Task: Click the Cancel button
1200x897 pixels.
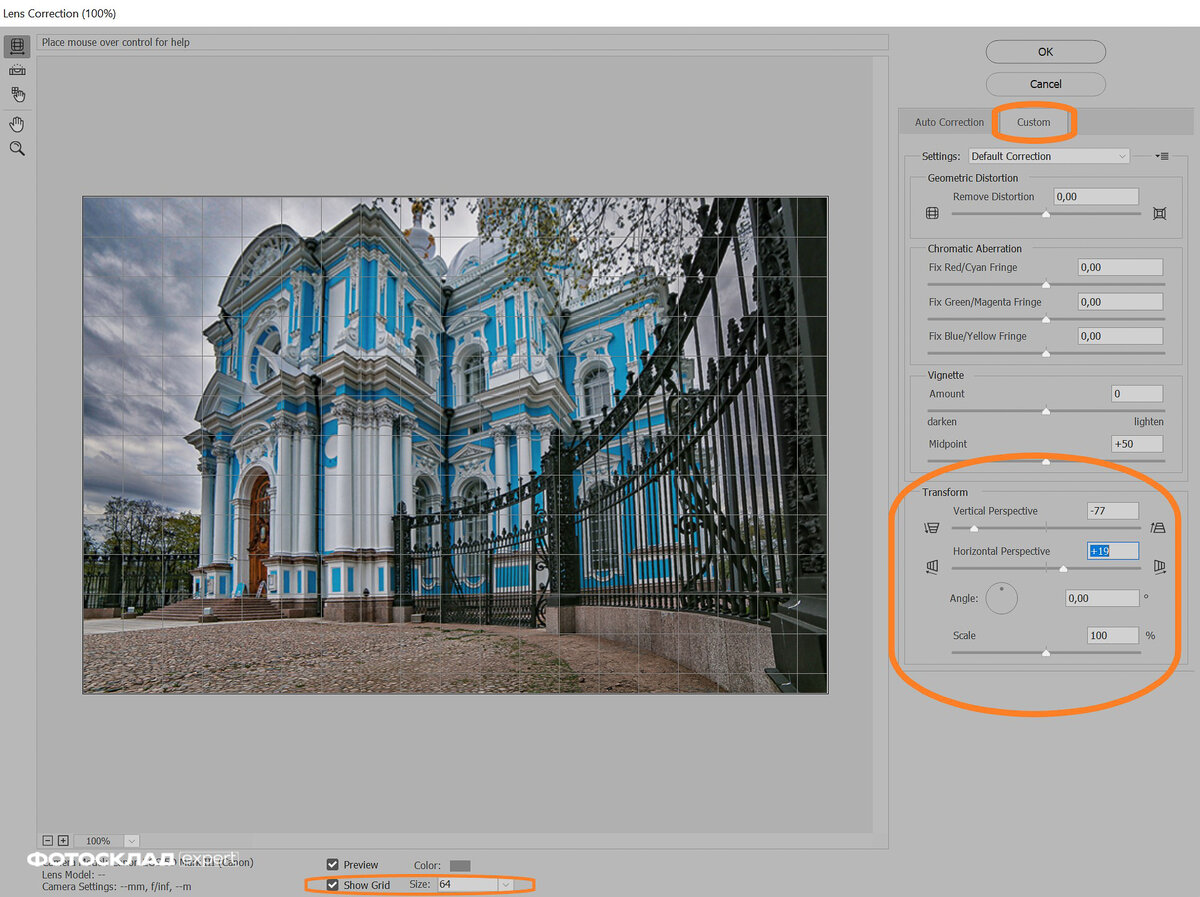Action: point(1045,84)
